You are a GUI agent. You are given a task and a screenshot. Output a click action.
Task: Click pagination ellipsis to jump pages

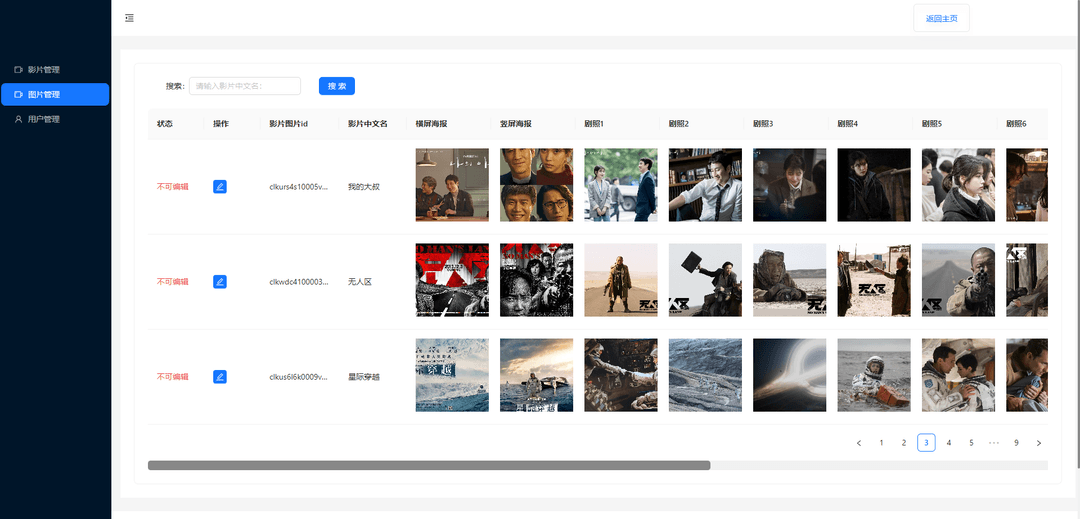pos(994,443)
